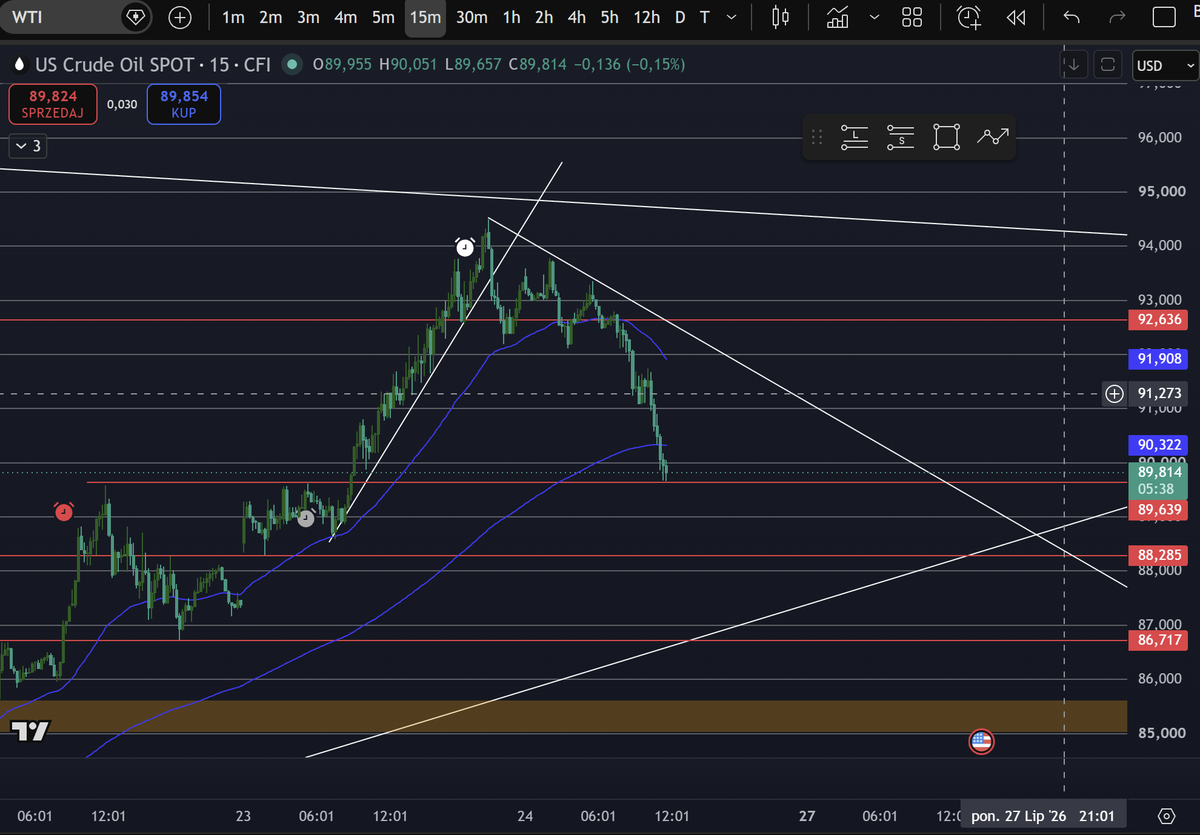Click the green market status dot
Viewport: 1200px width, 835px height.
pyautogui.click(x=291, y=64)
